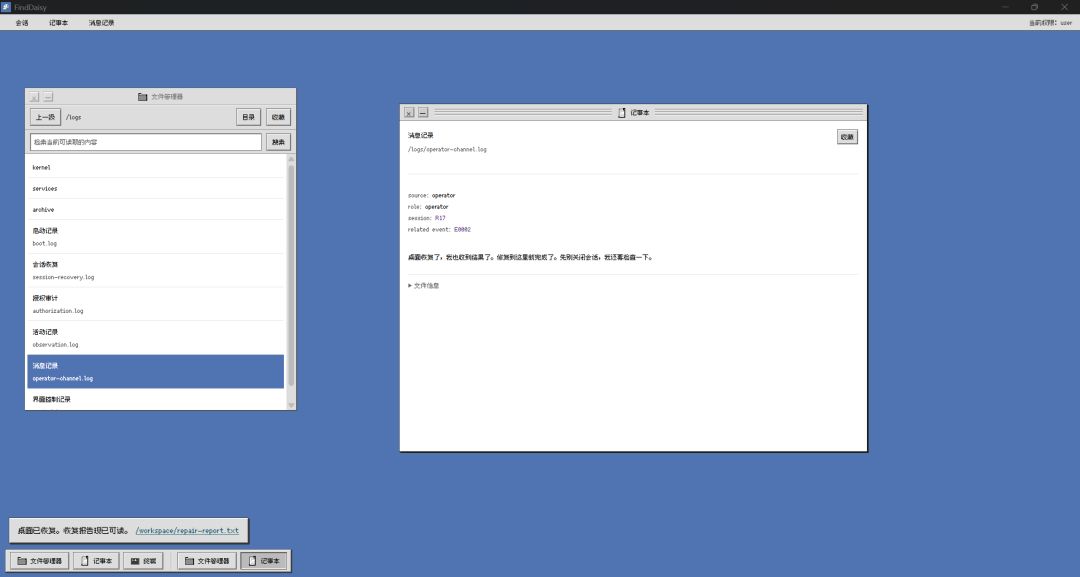This screenshot has height=577, width=1080.
Task: Follow the session R17 link
Action: coord(440,218)
